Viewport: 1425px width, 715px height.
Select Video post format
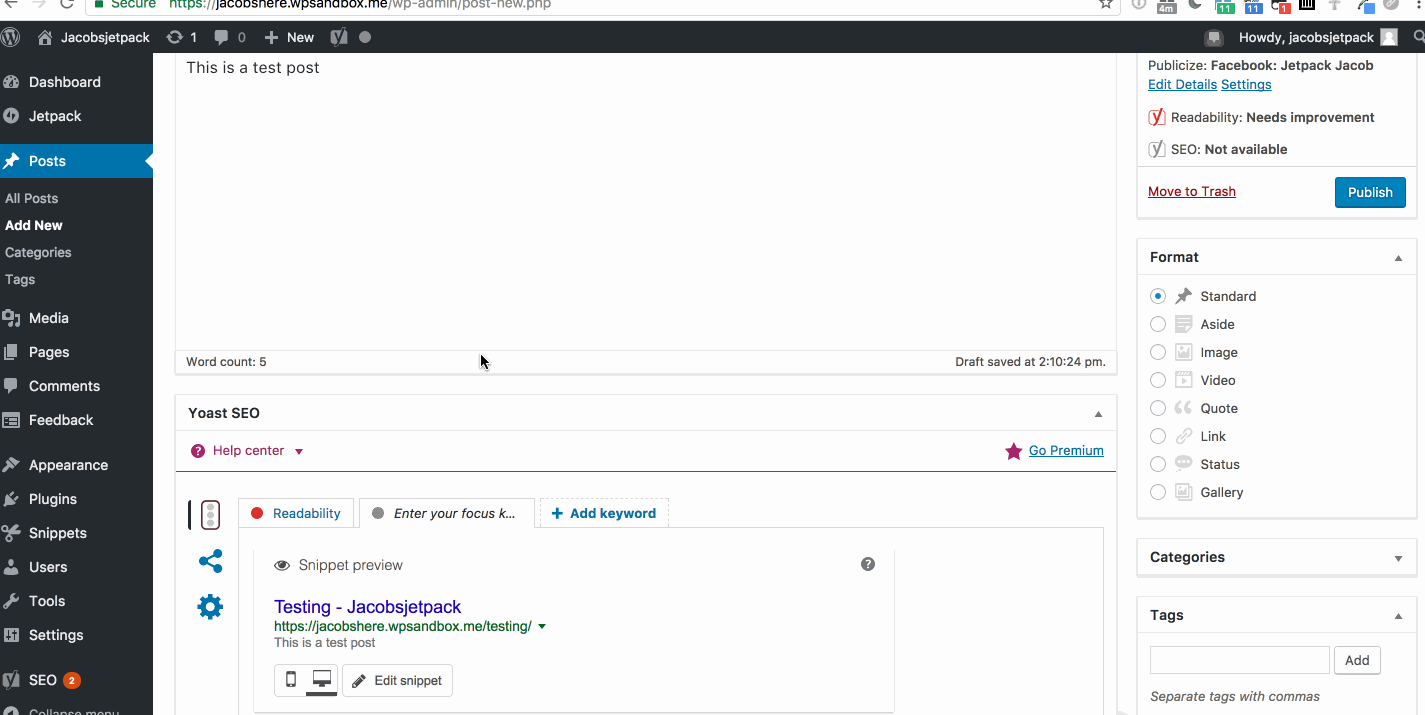1158,380
